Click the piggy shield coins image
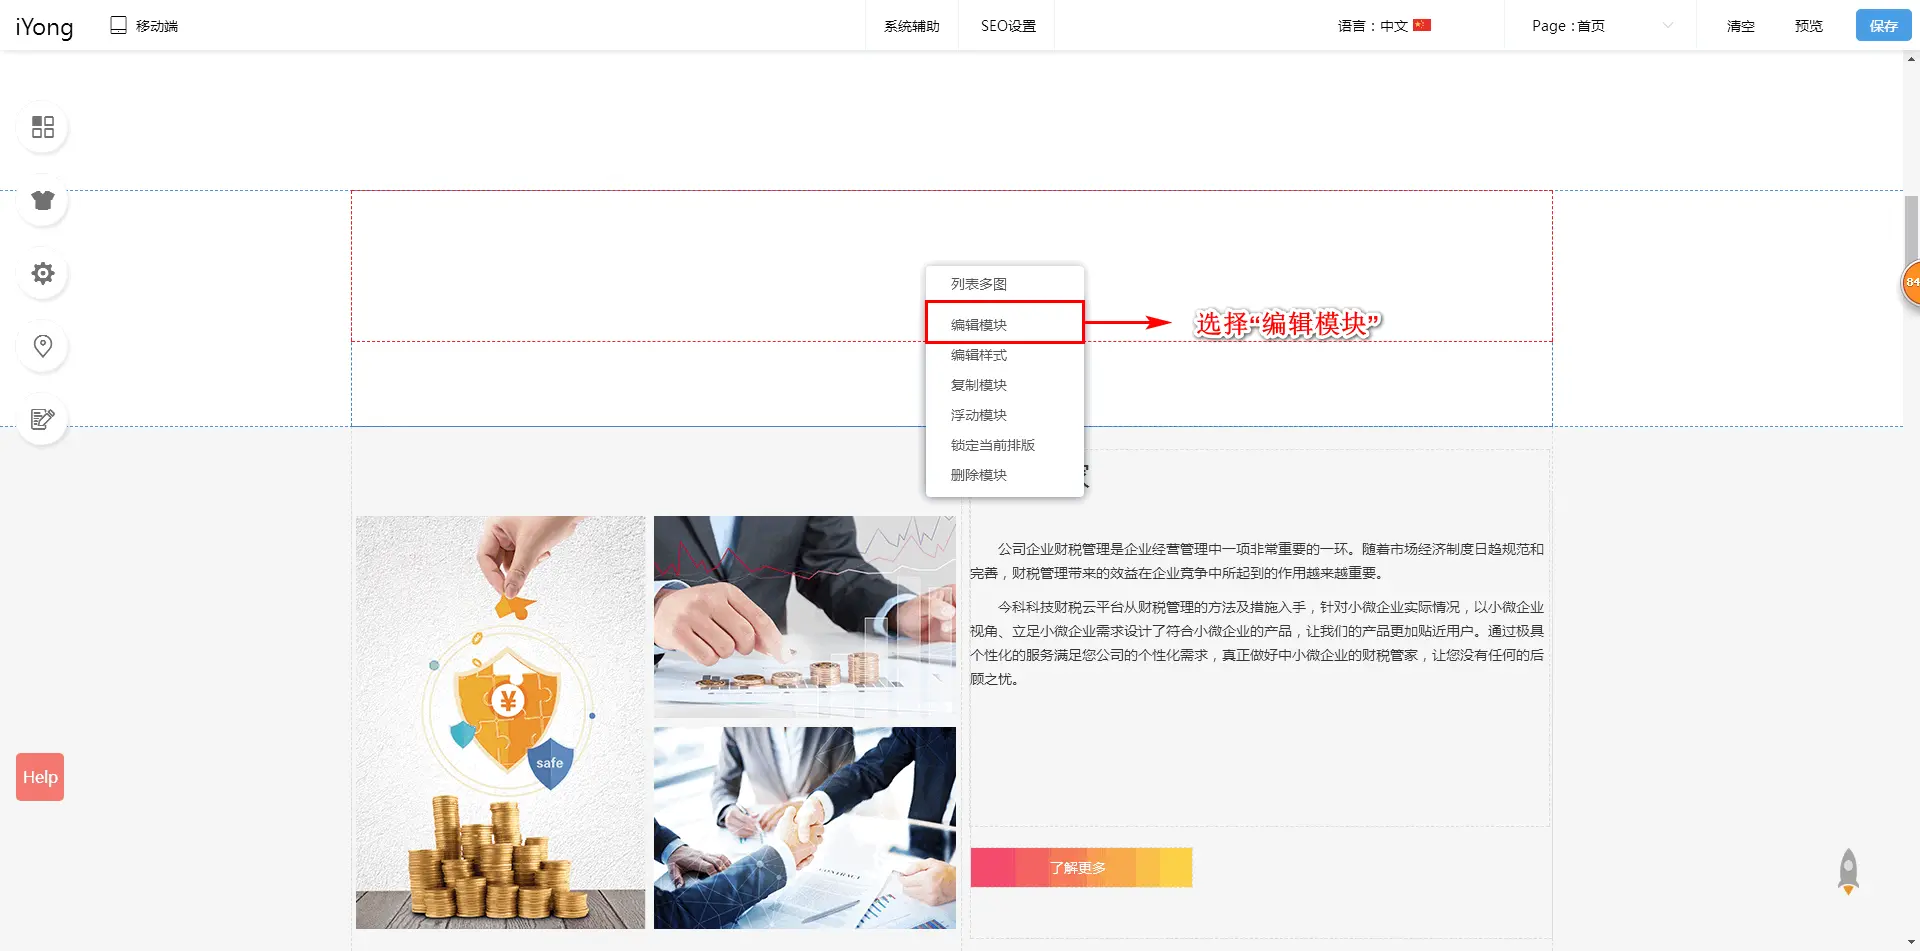The width and height of the screenshot is (1920, 951). point(500,722)
